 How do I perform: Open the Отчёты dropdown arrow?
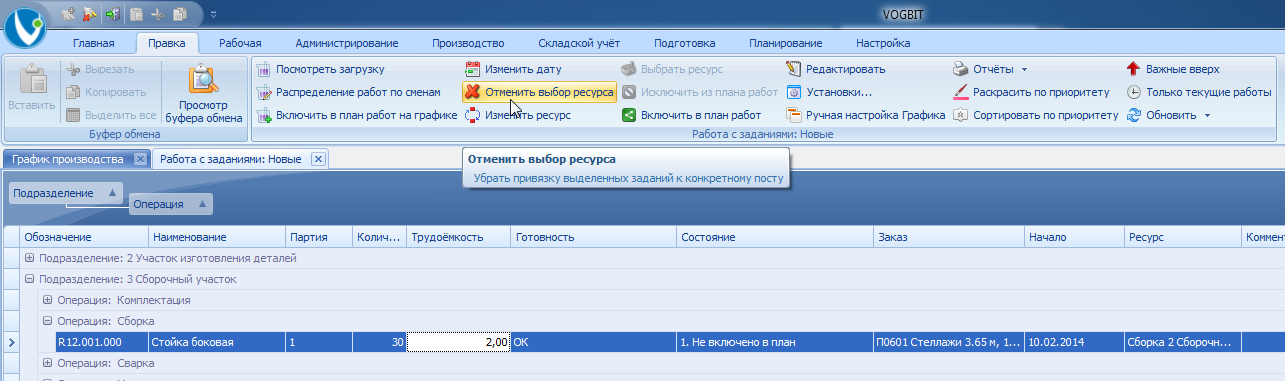(1025, 70)
